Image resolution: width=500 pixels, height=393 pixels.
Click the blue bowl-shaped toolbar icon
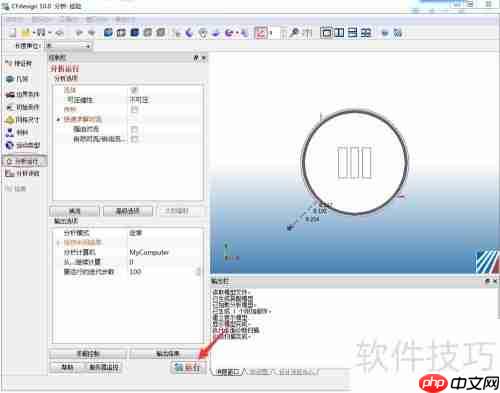pyautogui.click(x=216, y=33)
